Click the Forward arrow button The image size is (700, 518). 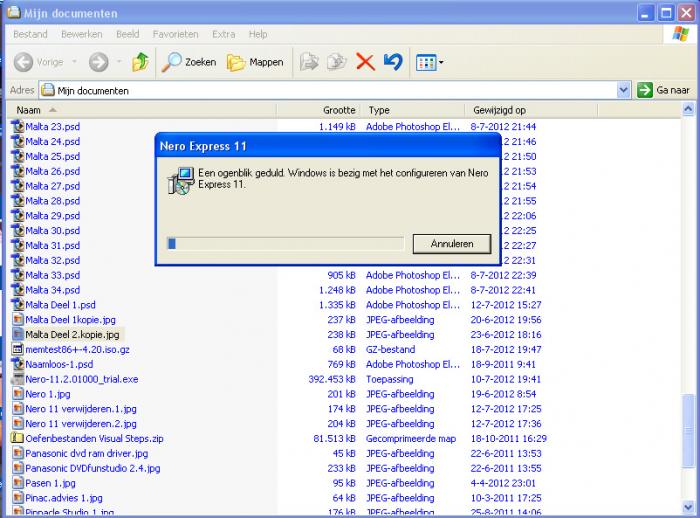click(99, 62)
